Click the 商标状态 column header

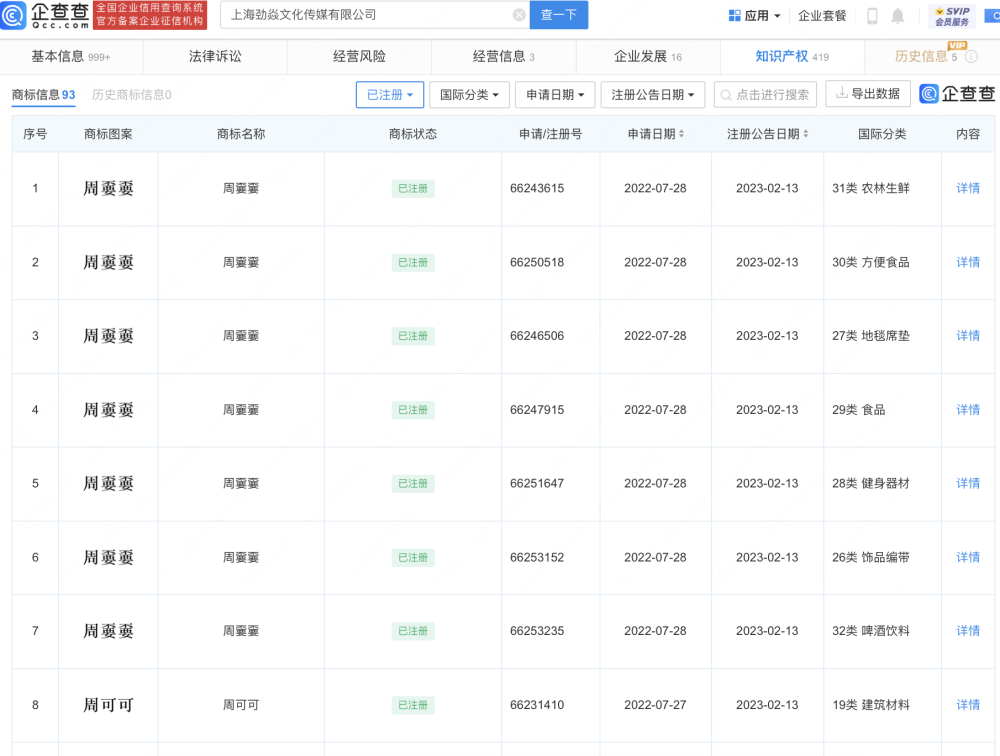click(x=413, y=134)
